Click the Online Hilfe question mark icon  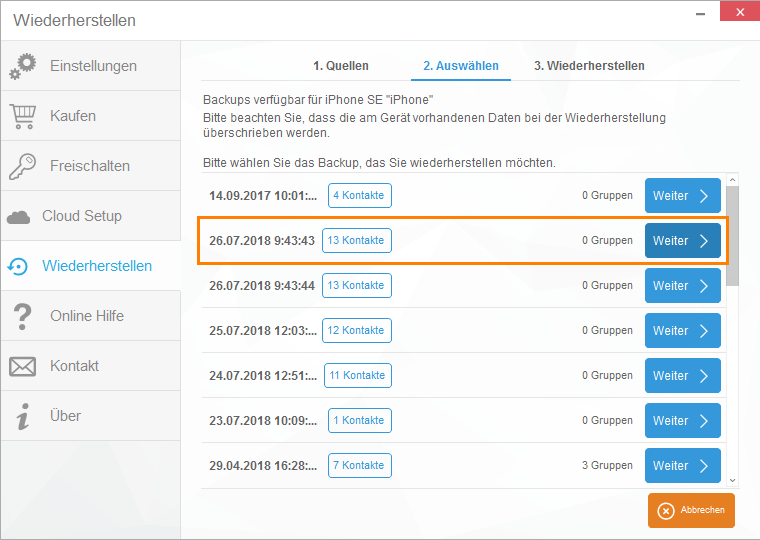[22, 317]
